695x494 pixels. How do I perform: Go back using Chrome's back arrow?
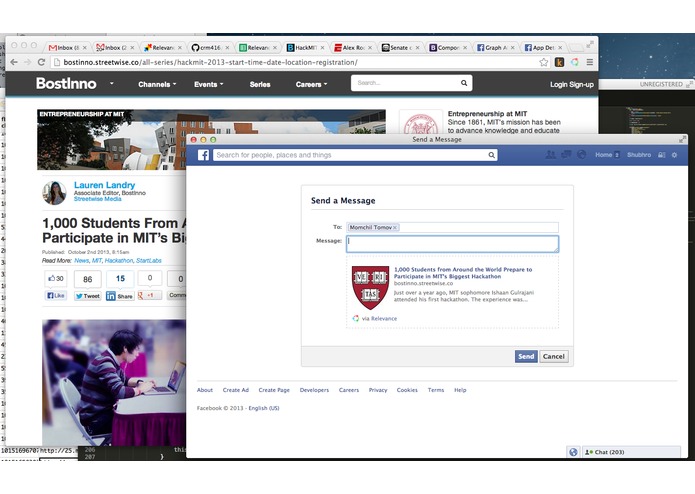click(x=14, y=62)
